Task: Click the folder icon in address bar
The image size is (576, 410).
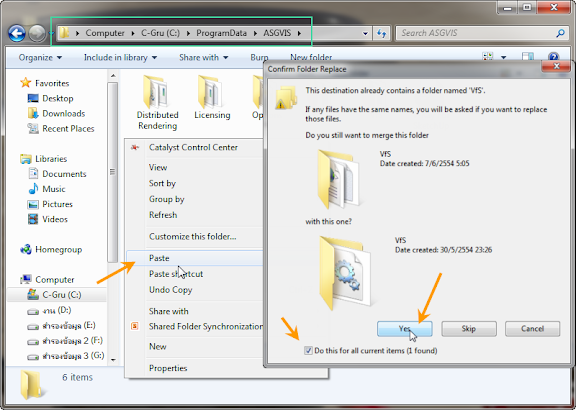Action: [x=64, y=33]
